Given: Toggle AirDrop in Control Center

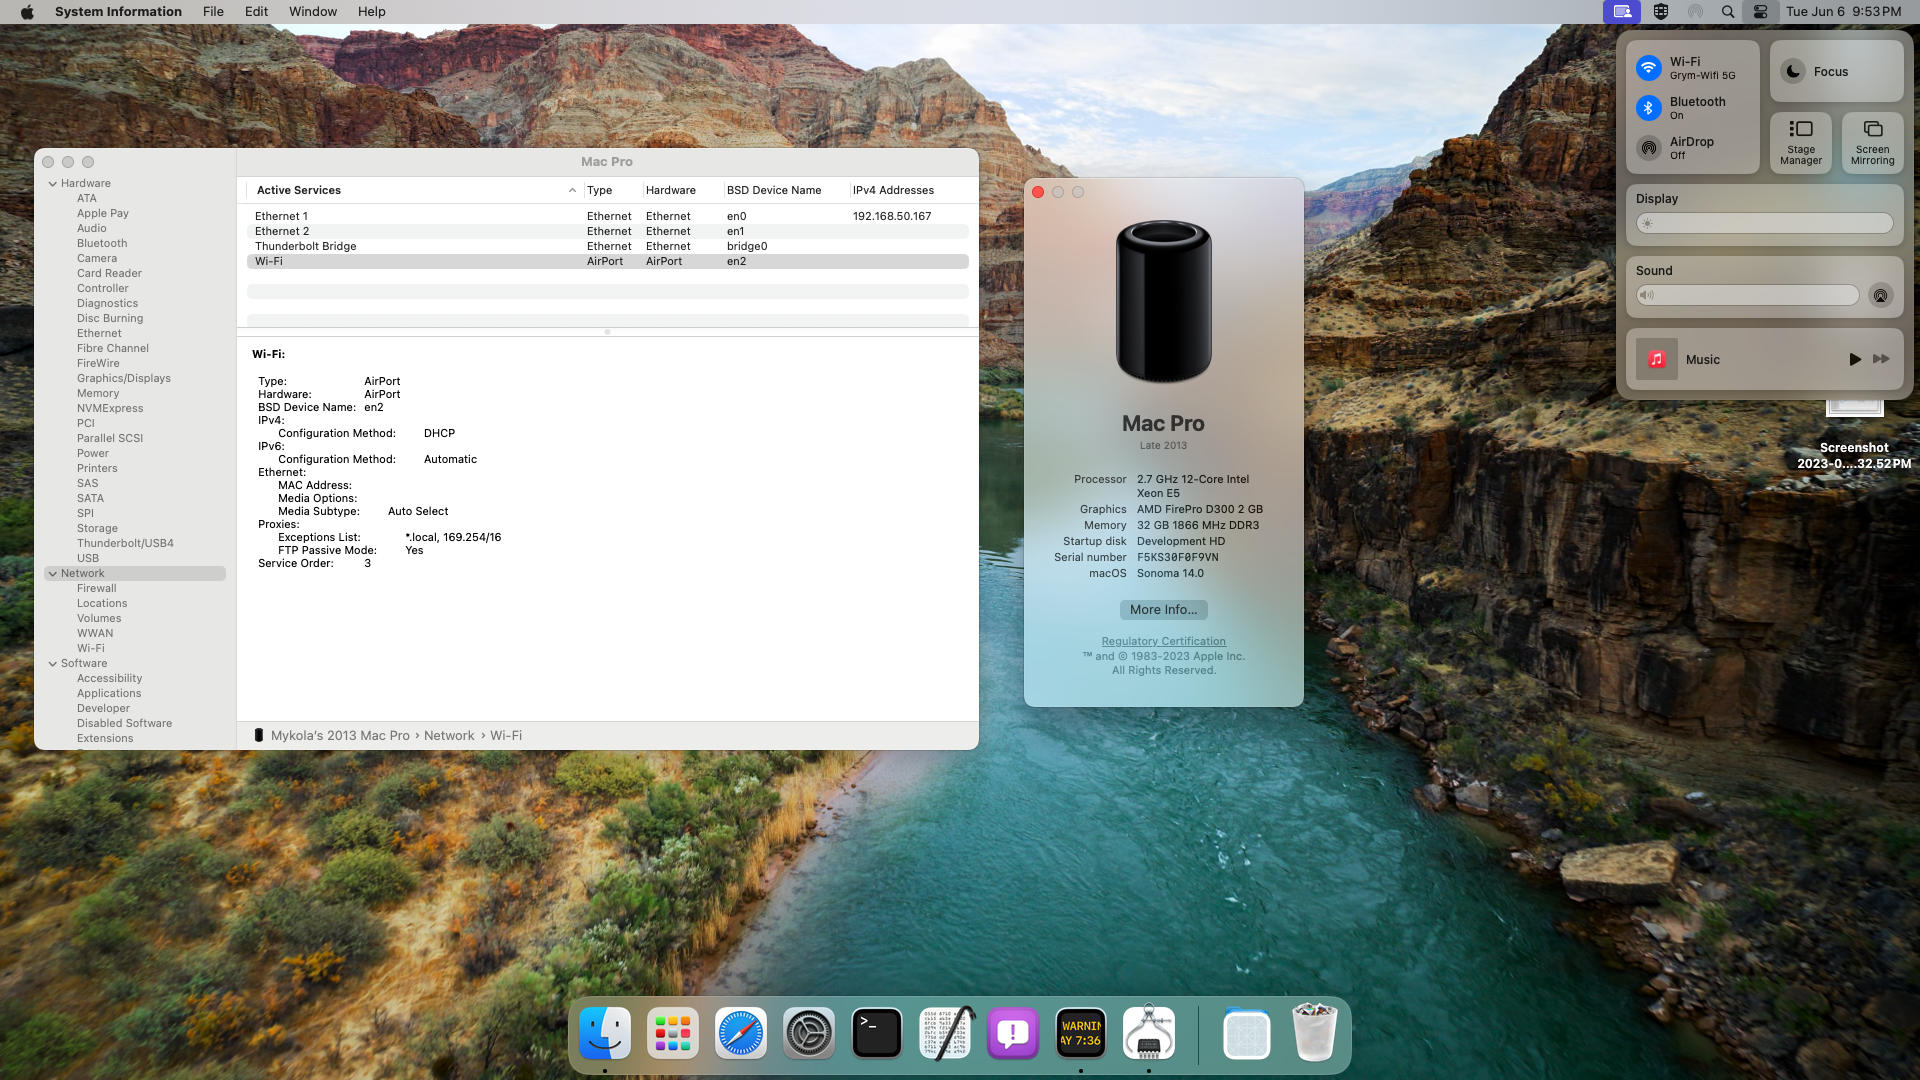Looking at the screenshot, I should (1649, 148).
